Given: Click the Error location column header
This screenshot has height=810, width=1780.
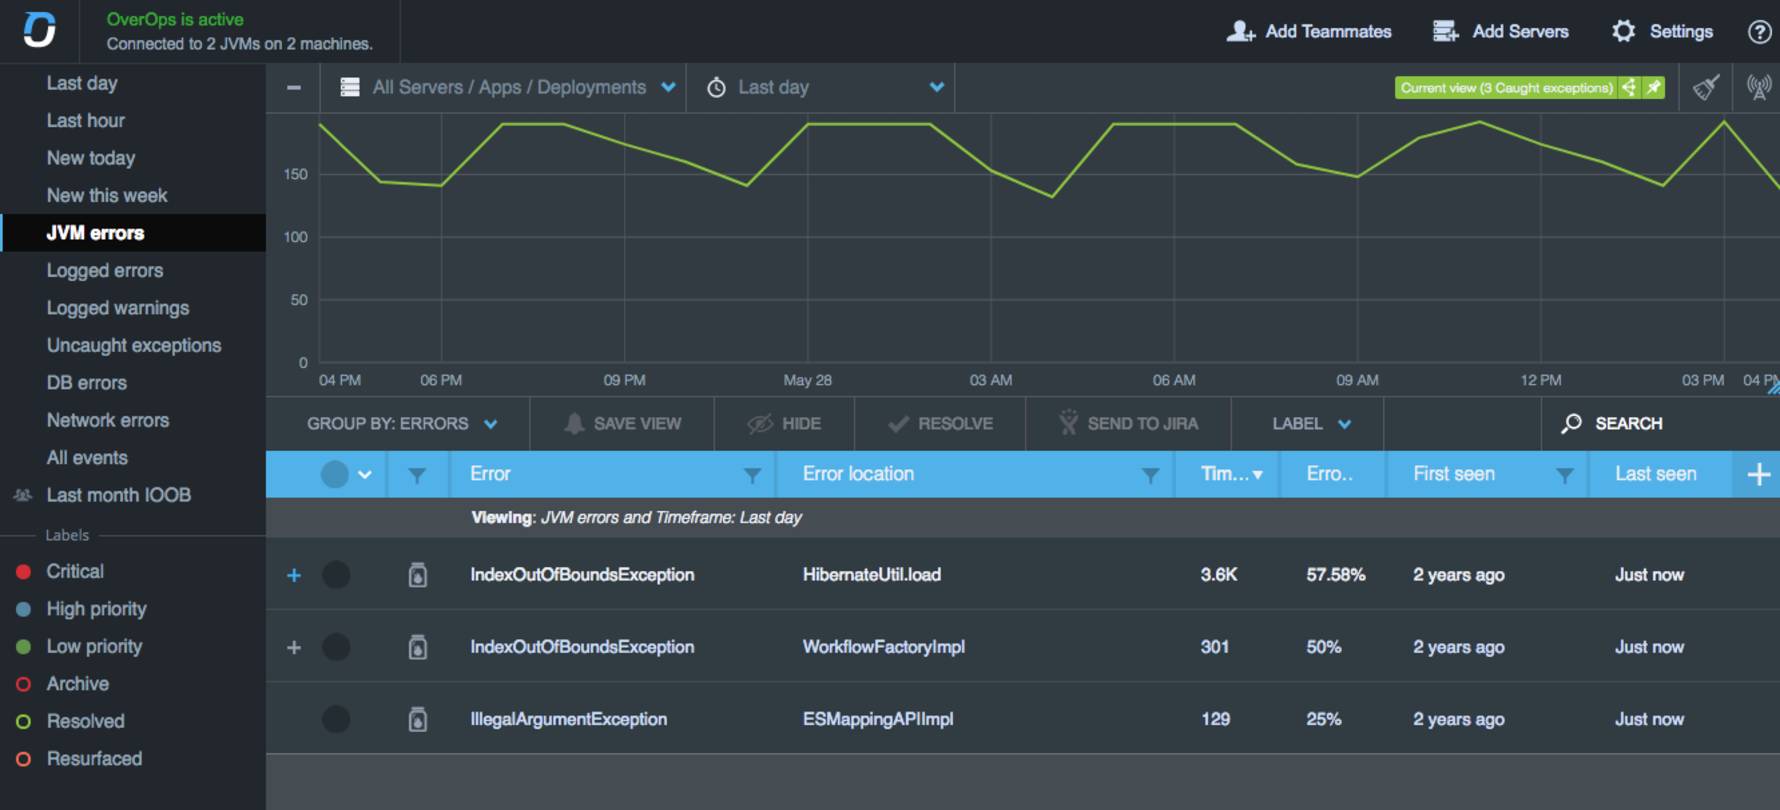Looking at the screenshot, I should pos(858,474).
